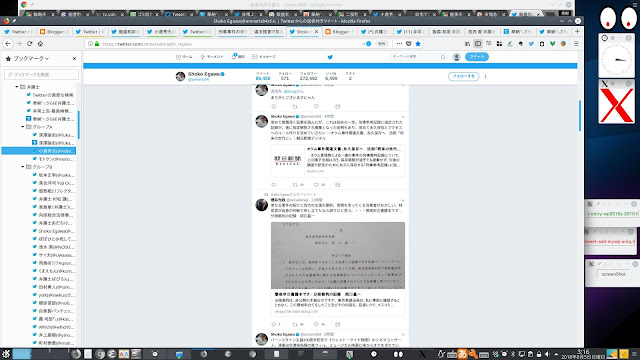Open the document photo in retweeted post
Image resolution: width=640 pixels, height=360 pixels.
coord(338,256)
